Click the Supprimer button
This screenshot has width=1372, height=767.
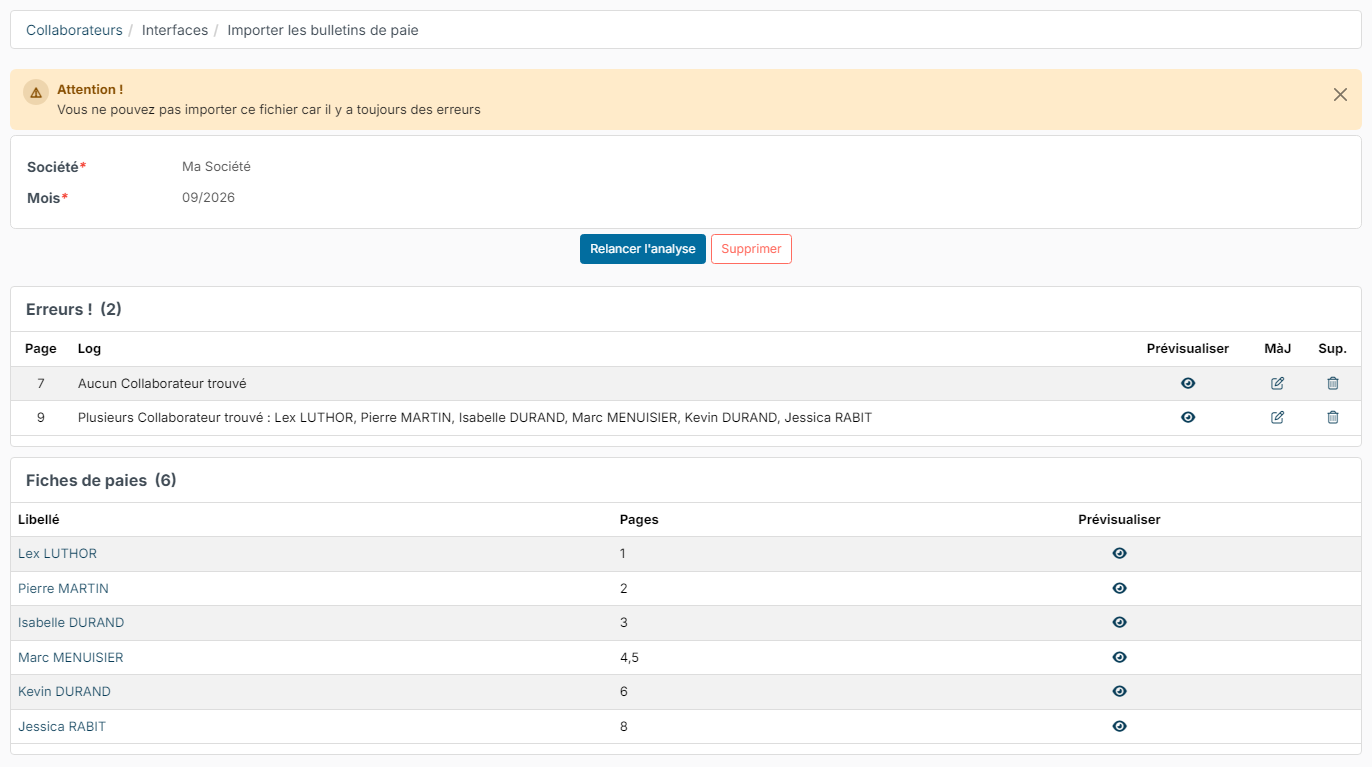point(751,249)
